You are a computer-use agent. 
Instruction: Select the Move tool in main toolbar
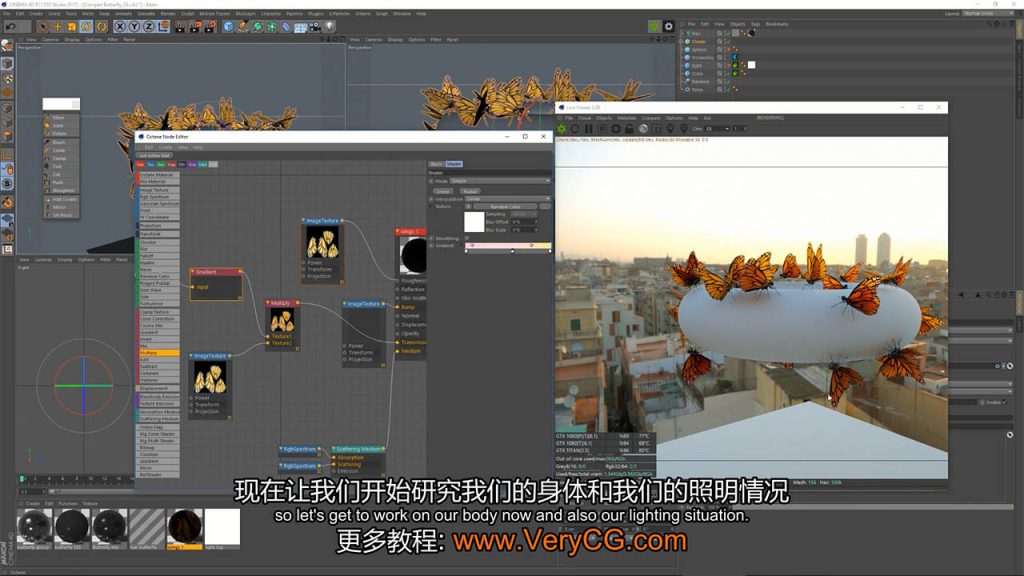[x=57, y=27]
